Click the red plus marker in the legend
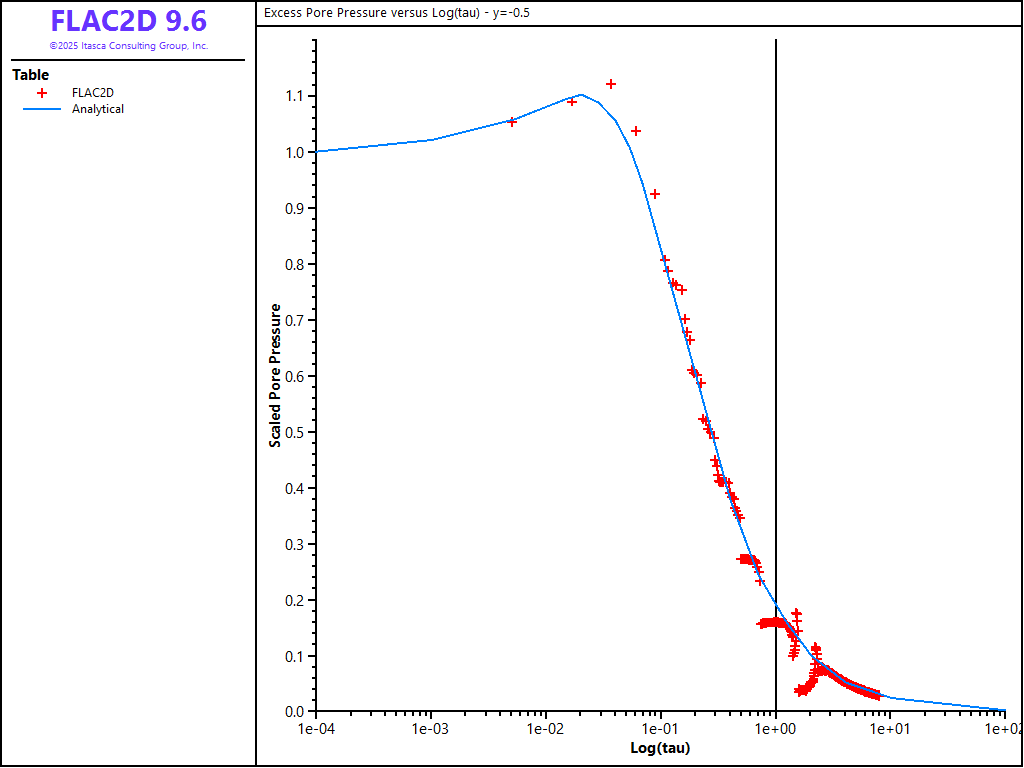Screen dimensions: 1024x768 coord(42,93)
